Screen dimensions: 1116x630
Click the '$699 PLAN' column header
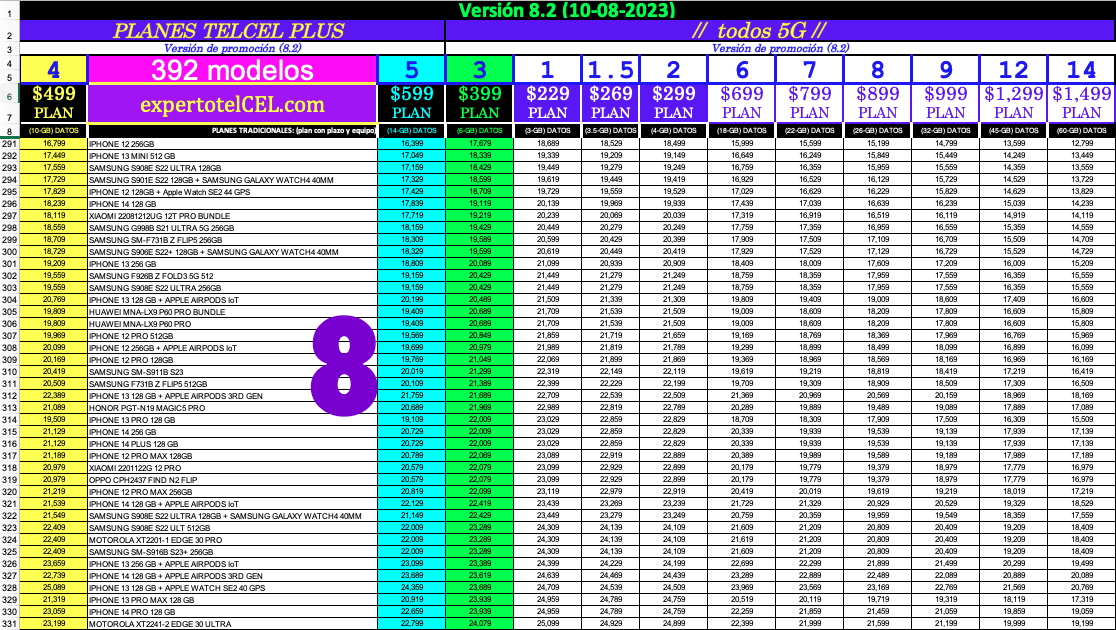click(741, 104)
